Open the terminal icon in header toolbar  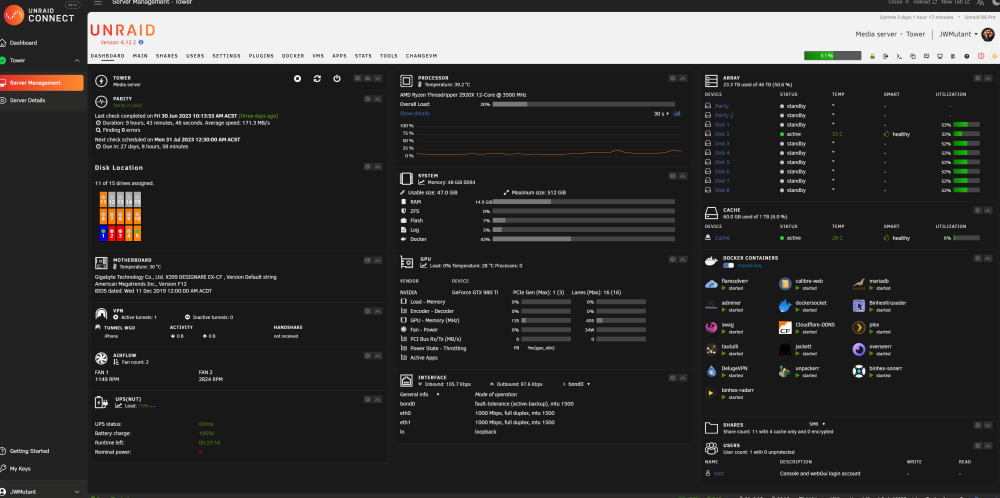pyautogui.click(x=899, y=56)
